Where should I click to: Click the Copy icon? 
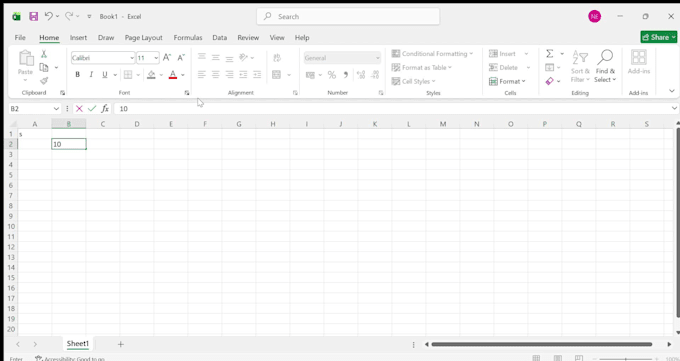coord(44,67)
